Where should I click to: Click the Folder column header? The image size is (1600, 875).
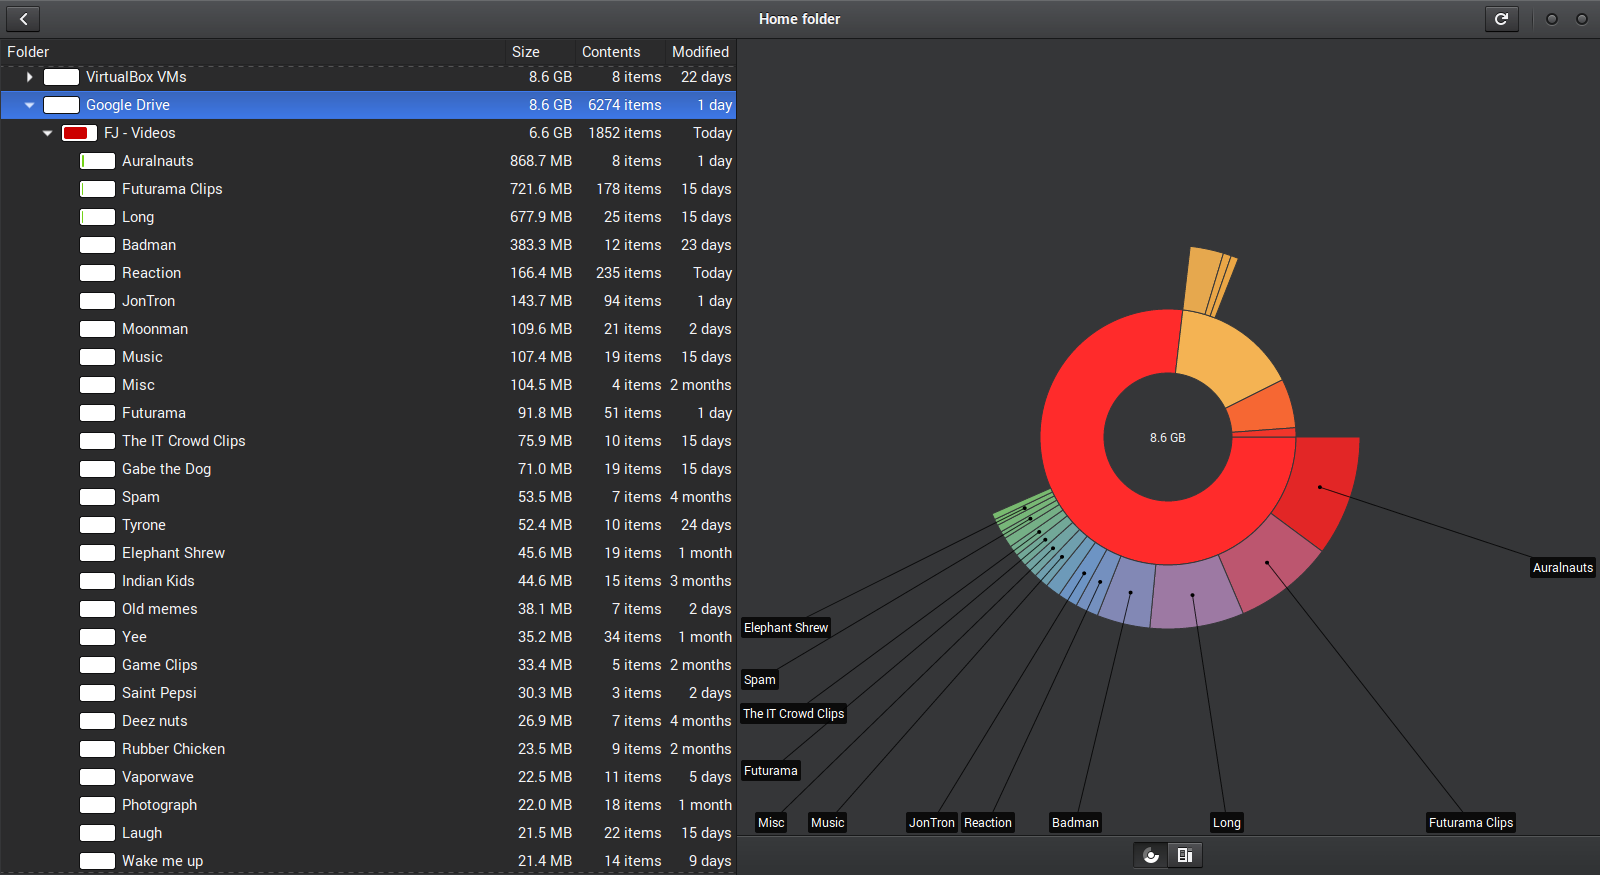coord(28,52)
